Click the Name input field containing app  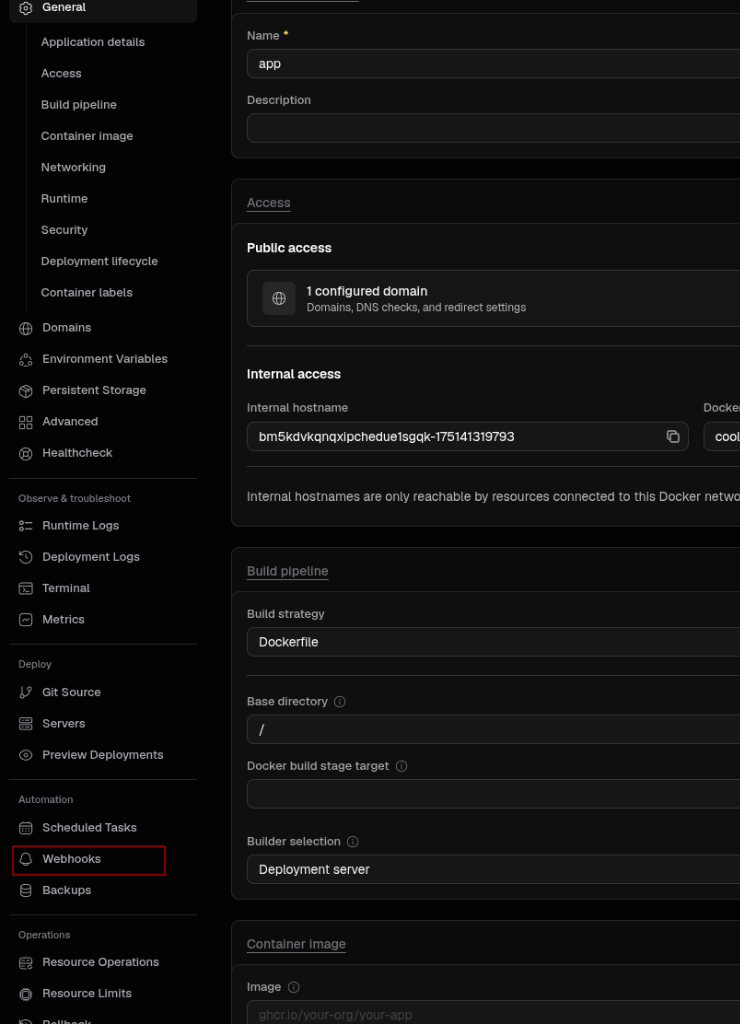[x=493, y=64]
